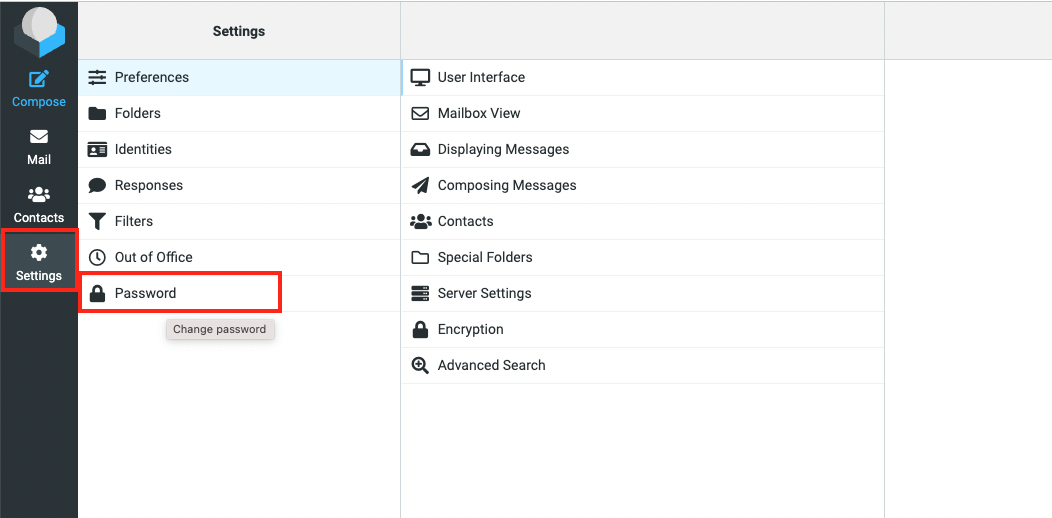Select Identities in the settings list
The width and height of the screenshot is (1052, 518).
pos(143,149)
